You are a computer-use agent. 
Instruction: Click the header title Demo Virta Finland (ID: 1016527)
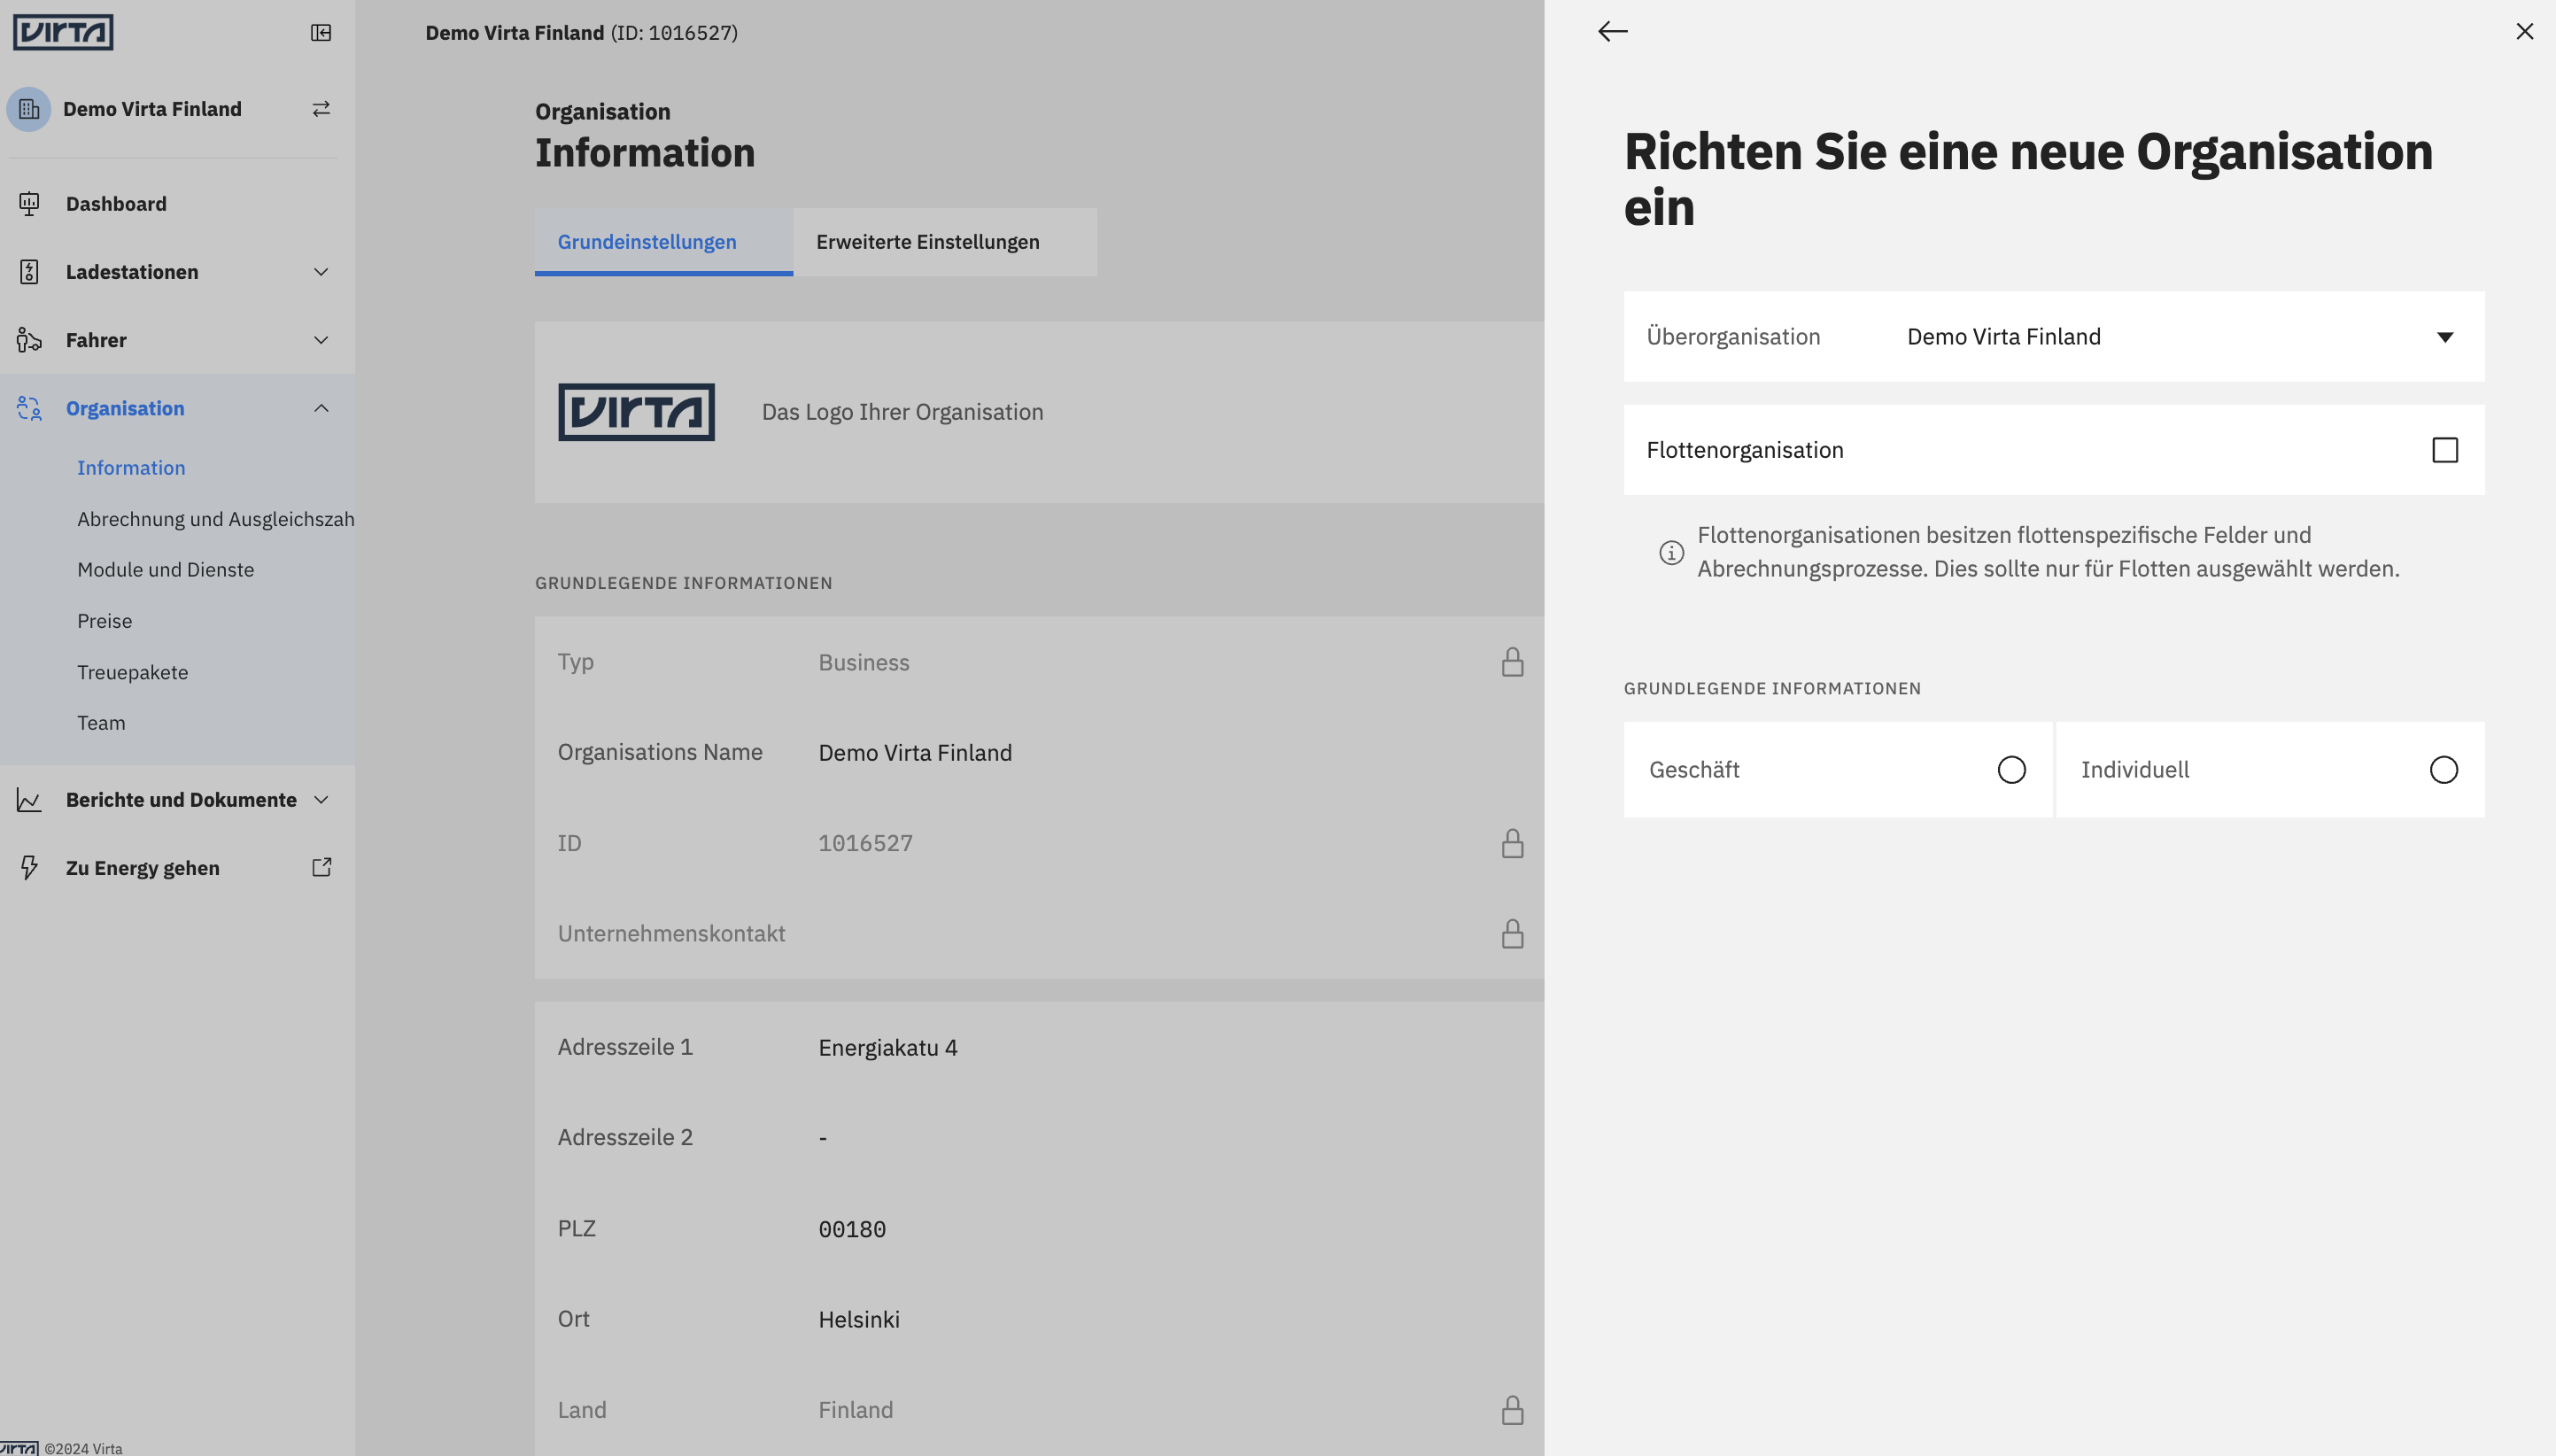tap(582, 33)
